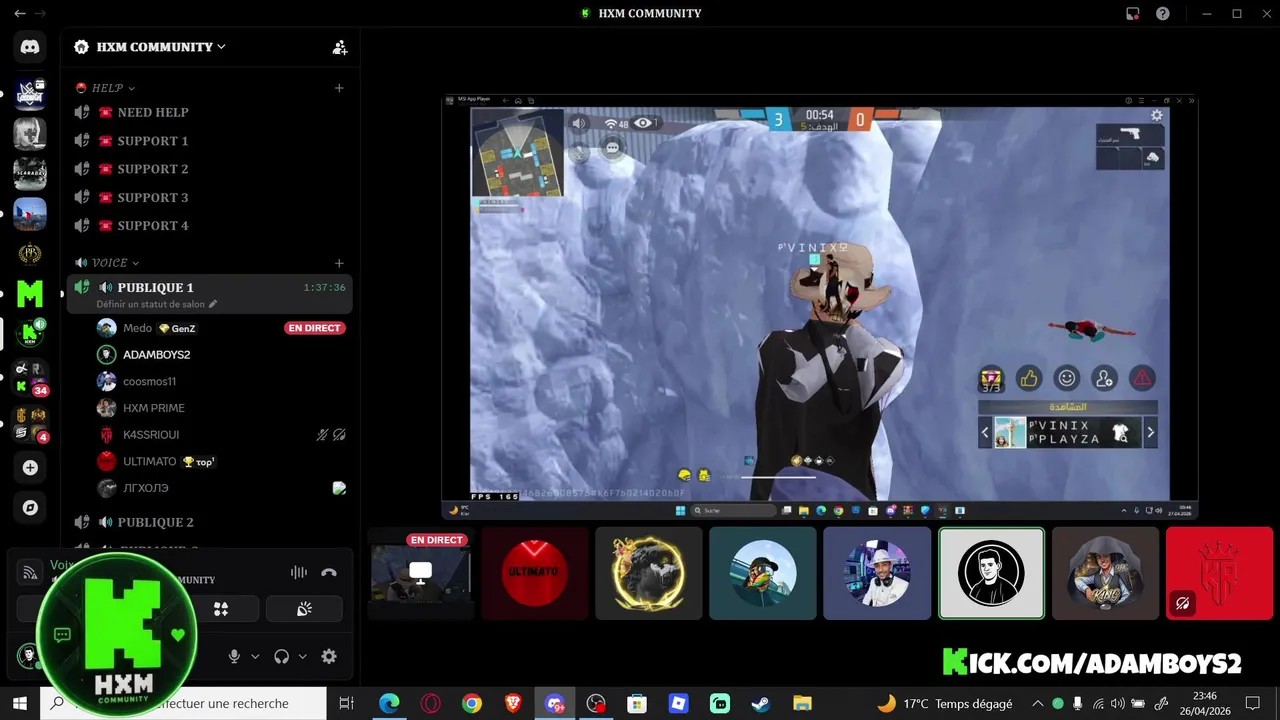The image size is (1280, 720).
Task: Select the highlighted black-and-white portrait tile
Action: [x=991, y=573]
